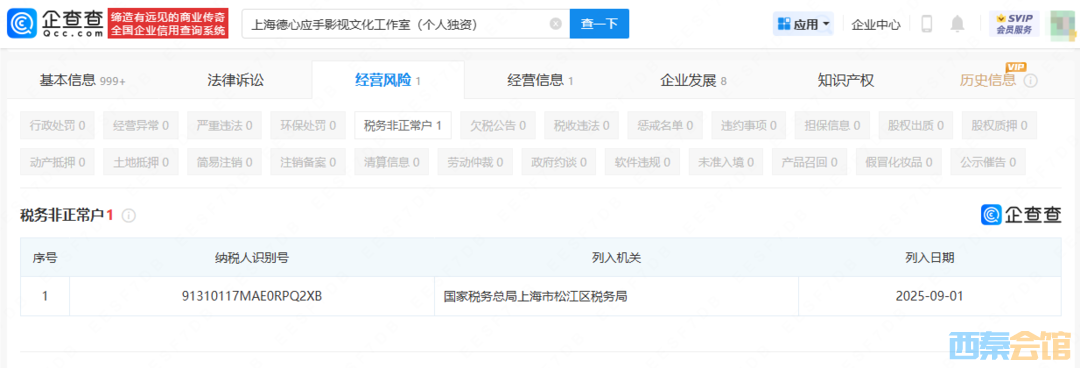Click the 列入机关 column header
This screenshot has width=1080, height=368.
(x=616, y=258)
